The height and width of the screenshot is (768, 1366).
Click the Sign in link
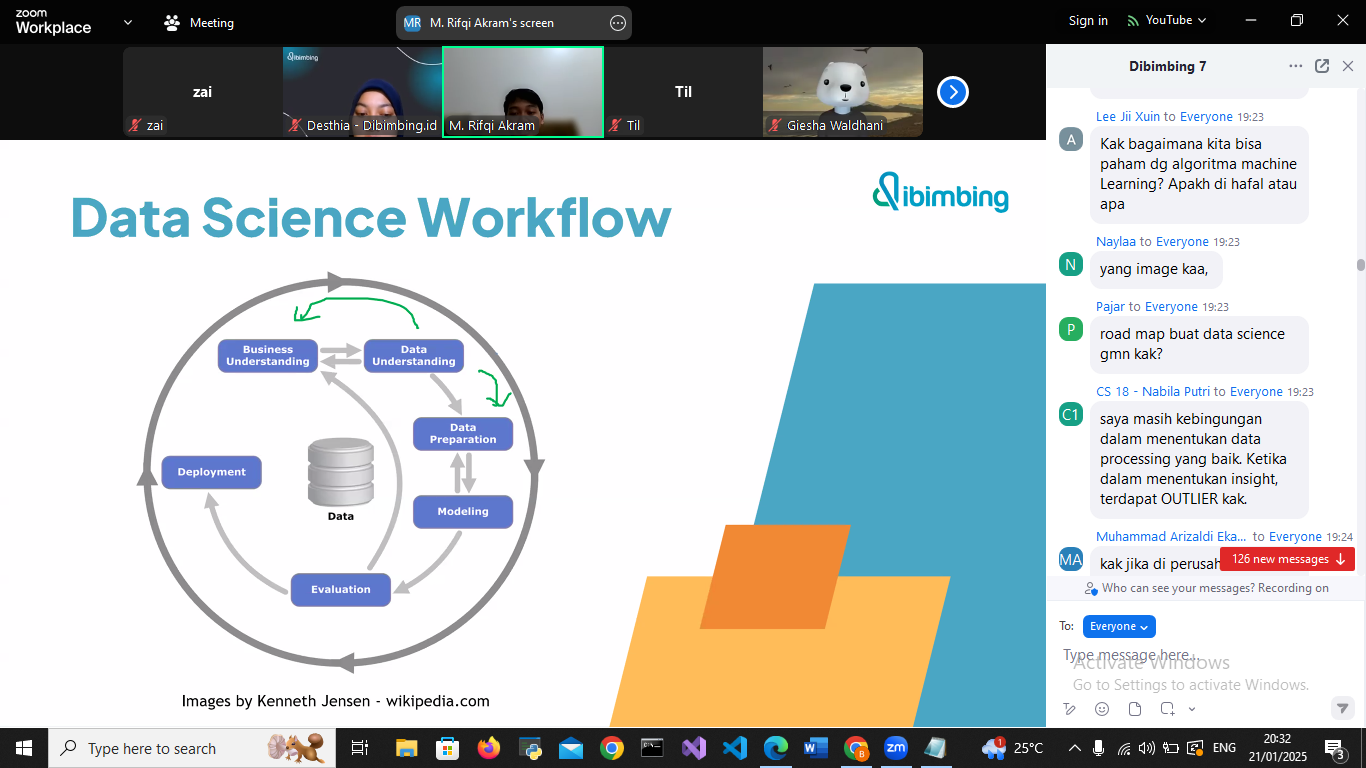[x=1088, y=20]
